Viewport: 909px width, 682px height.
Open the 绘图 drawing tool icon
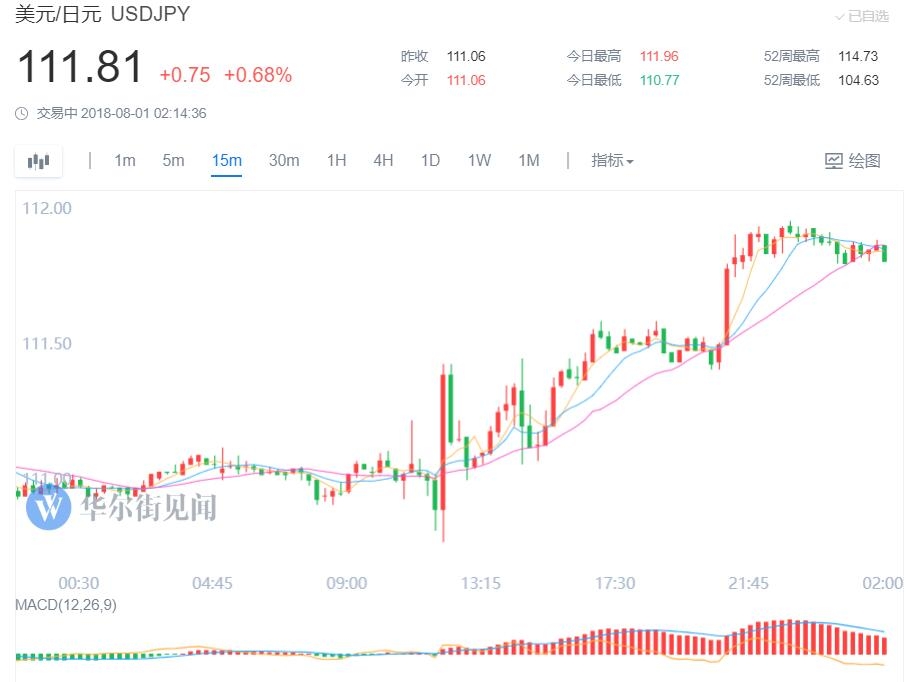[834, 161]
